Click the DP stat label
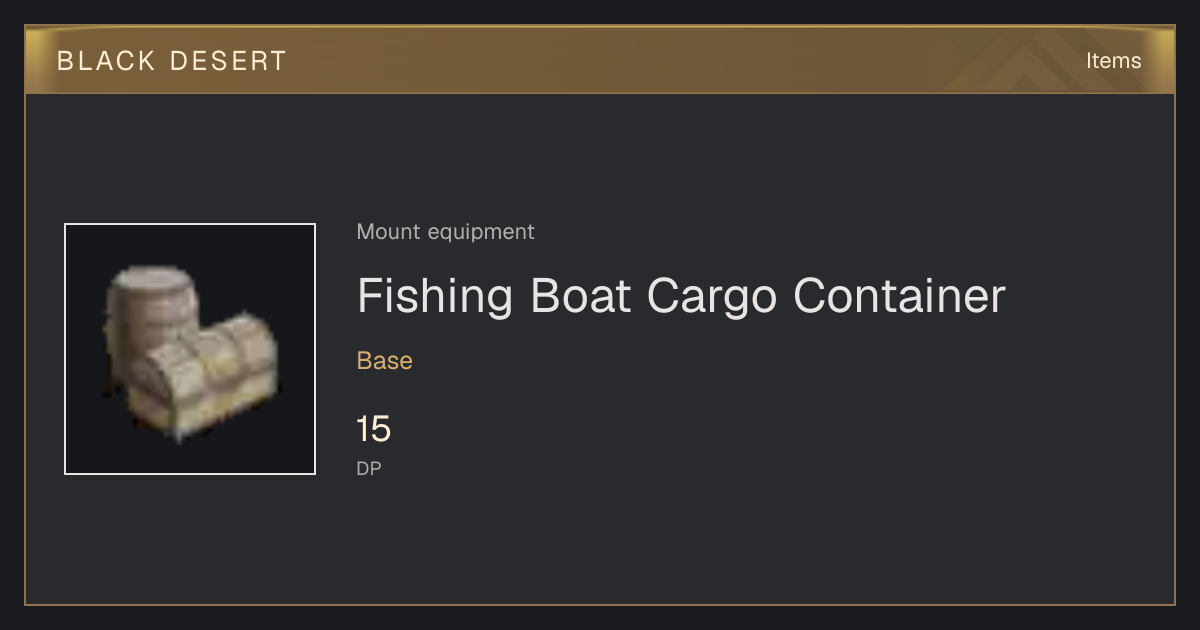This screenshot has width=1200, height=630. point(369,468)
